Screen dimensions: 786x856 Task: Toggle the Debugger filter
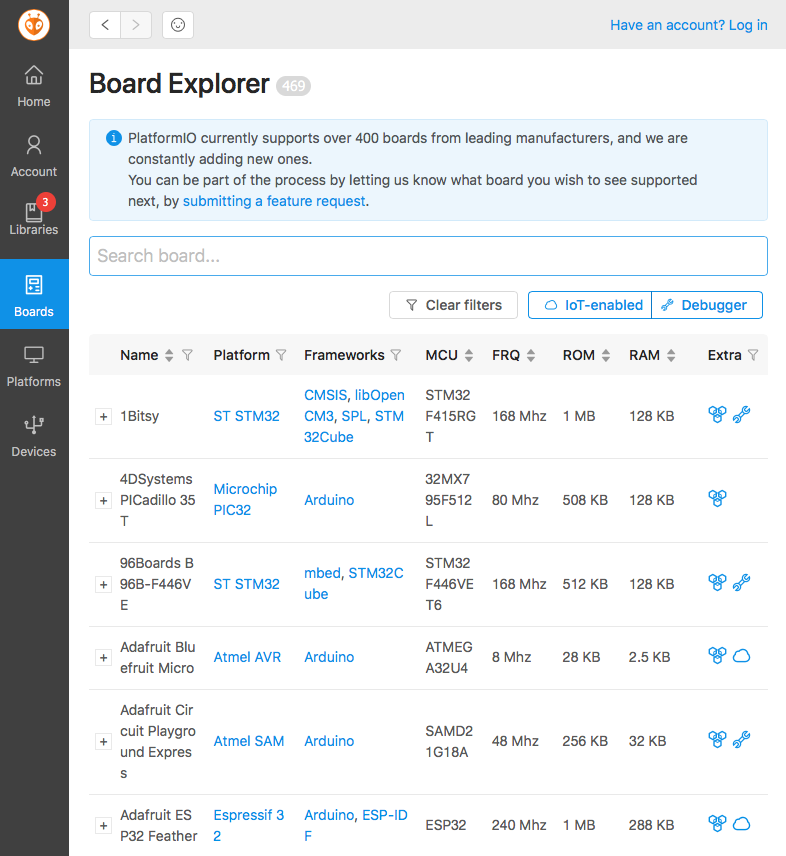707,305
